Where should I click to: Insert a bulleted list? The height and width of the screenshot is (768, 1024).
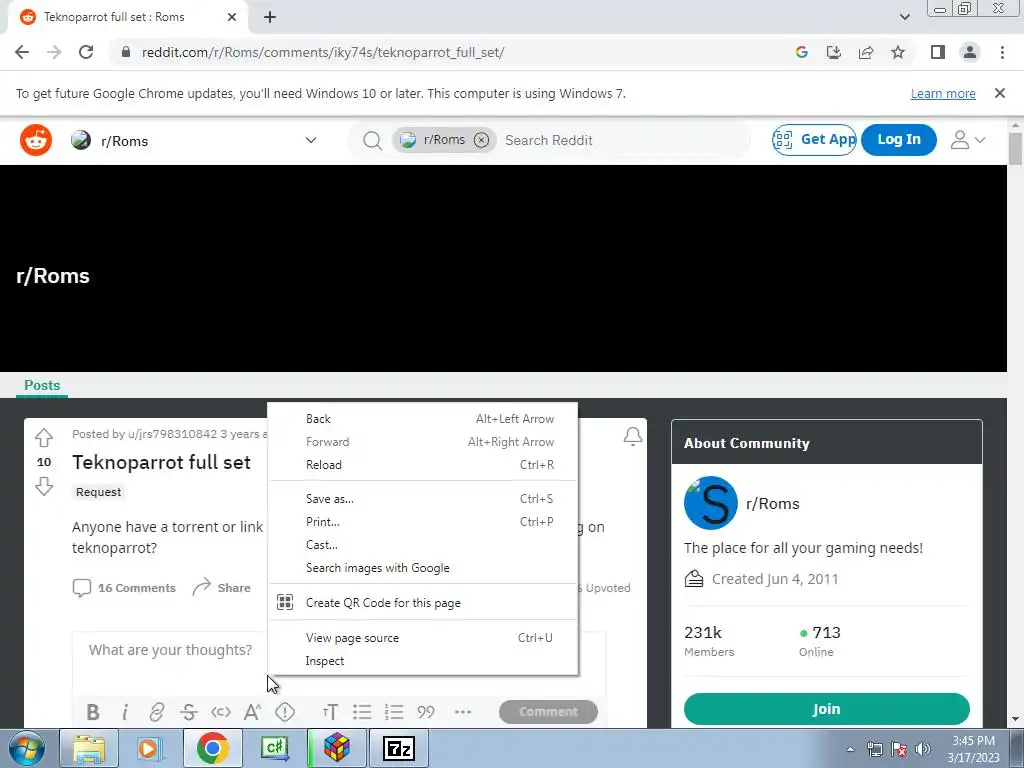[x=362, y=712]
